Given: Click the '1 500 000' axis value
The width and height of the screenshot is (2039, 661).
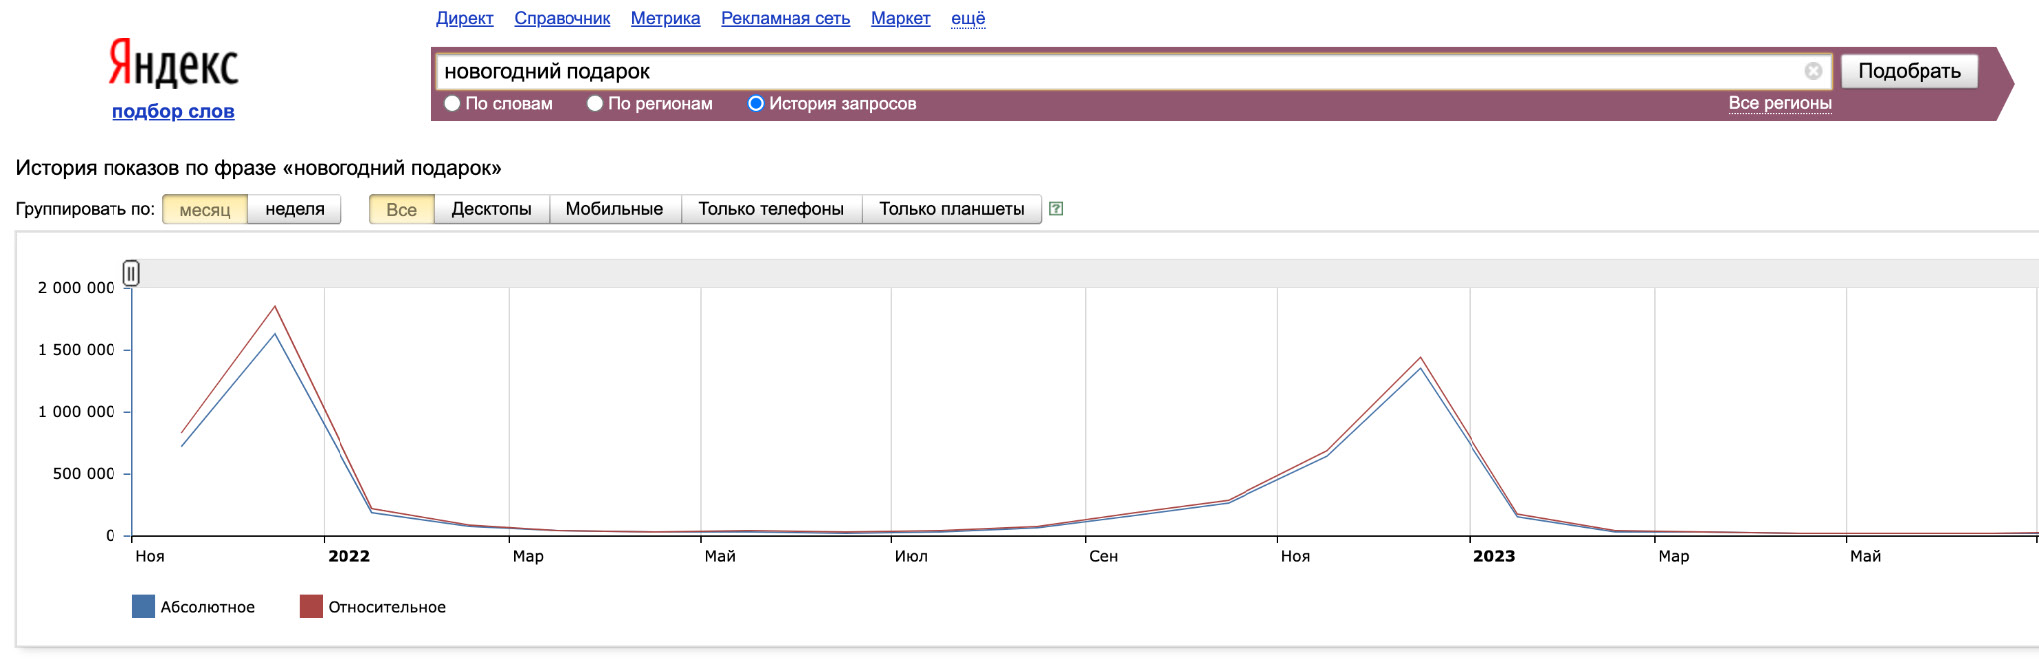Looking at the screenshot, I should click(x=76, y=350).
